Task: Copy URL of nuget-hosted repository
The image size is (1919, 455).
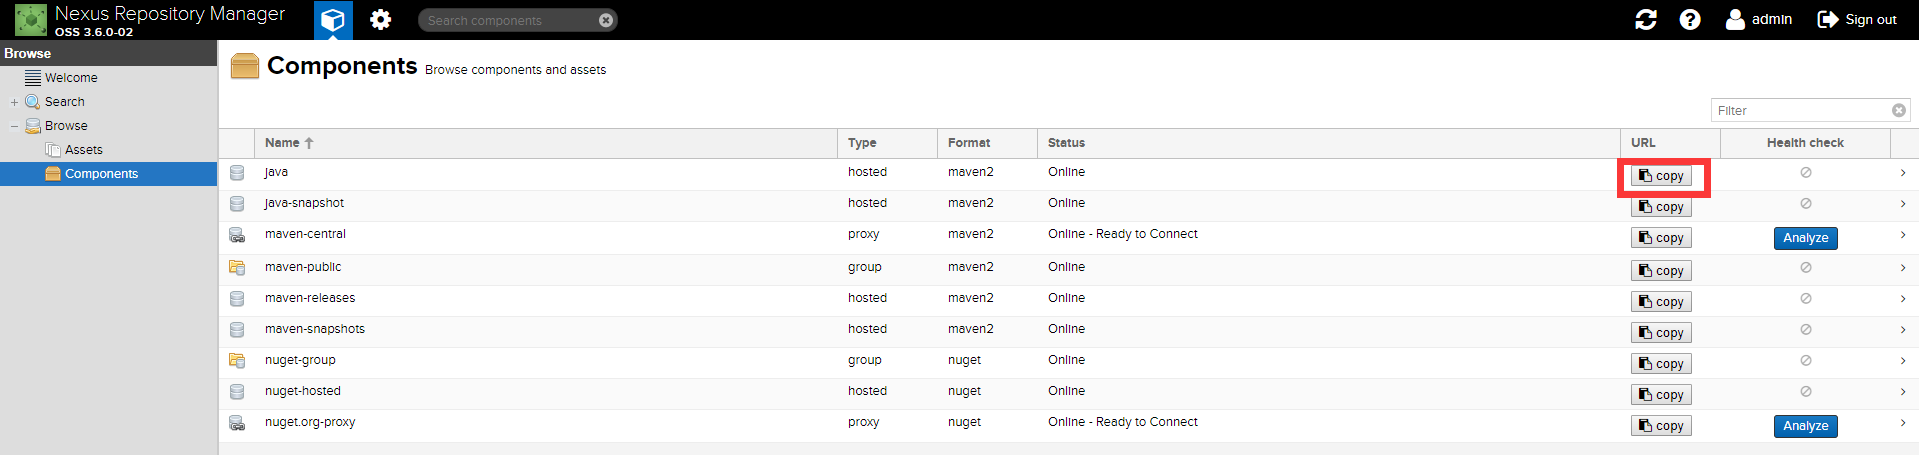Action: tap(1661, 395)
